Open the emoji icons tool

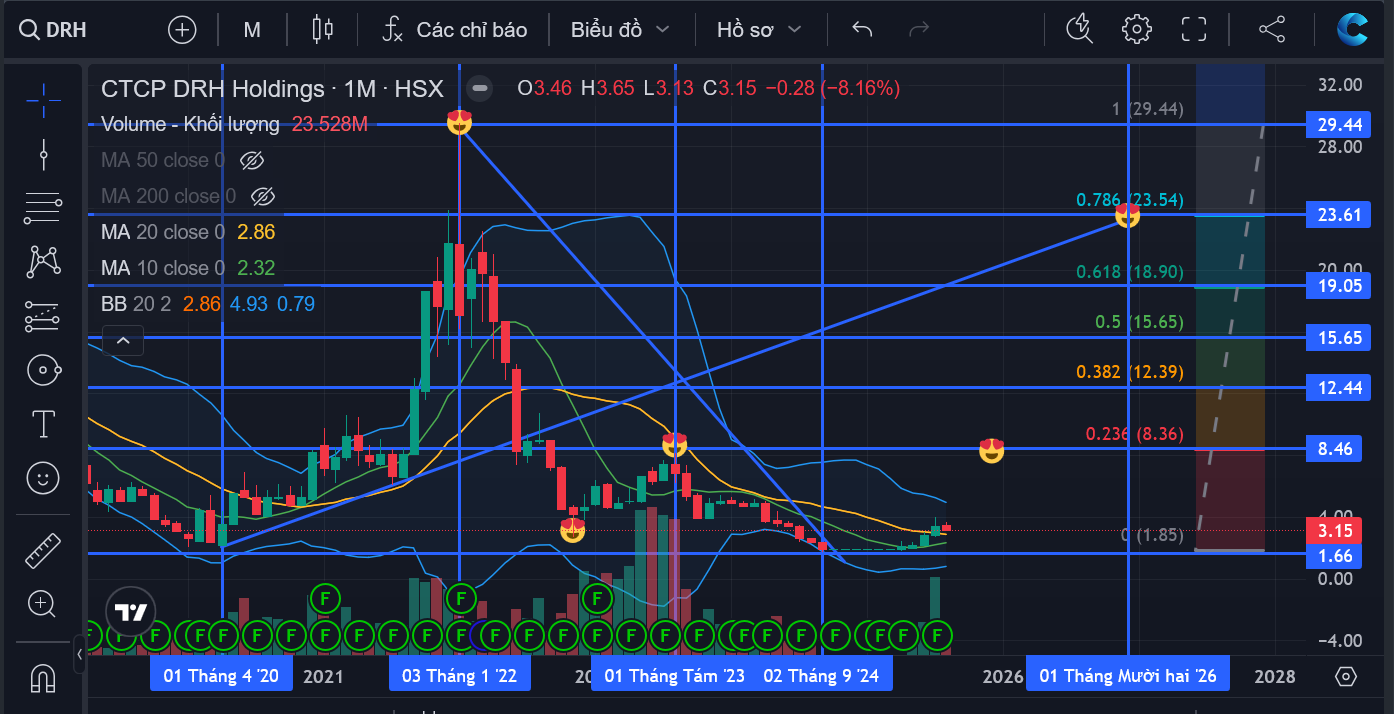[x=43, y=478]
